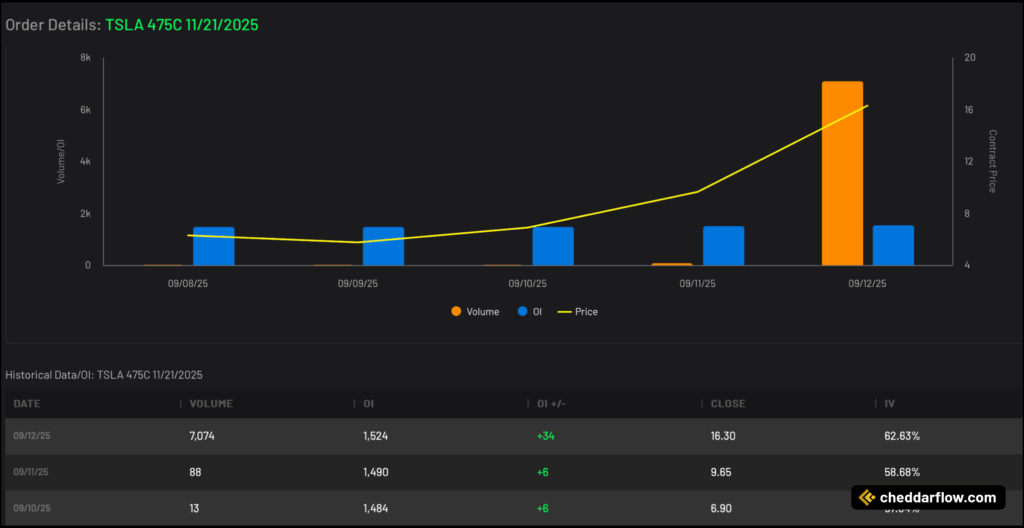Sort by the CLOSE column header
Image resolution: width=1024 pixels, height=528 pixels.
pos(728,404)
